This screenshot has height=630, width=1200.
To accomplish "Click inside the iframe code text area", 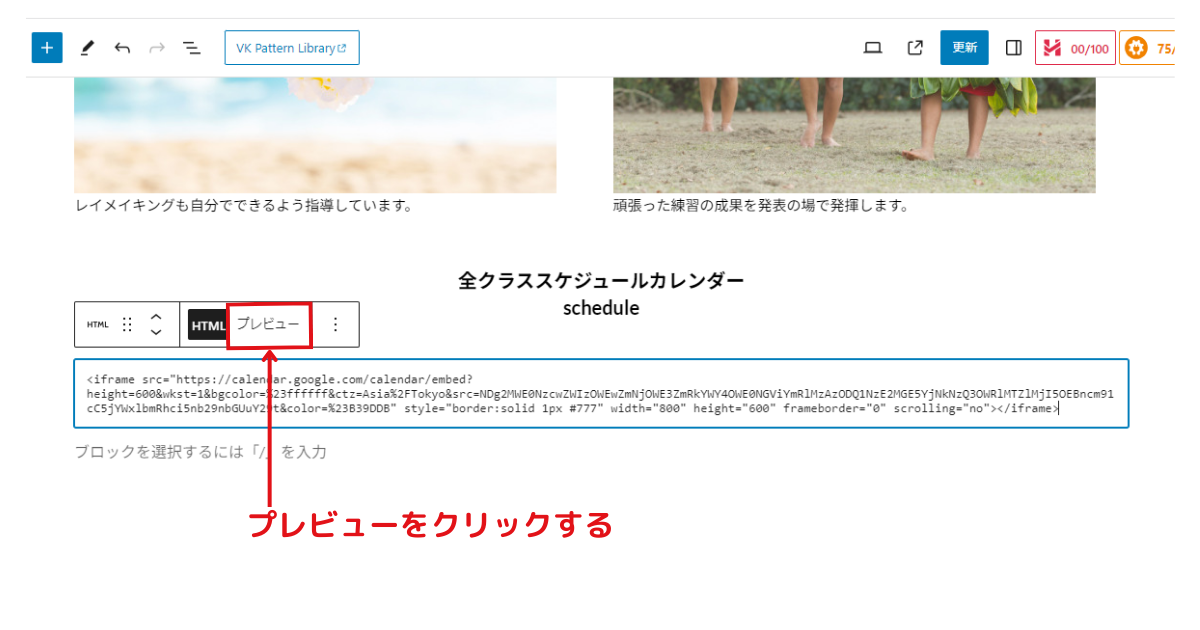I will (600, 393).
